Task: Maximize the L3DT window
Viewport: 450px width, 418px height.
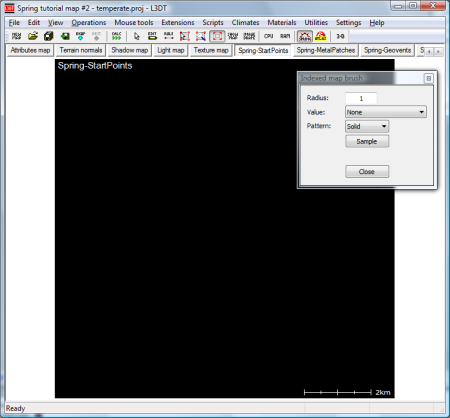Action: [413, 6]
